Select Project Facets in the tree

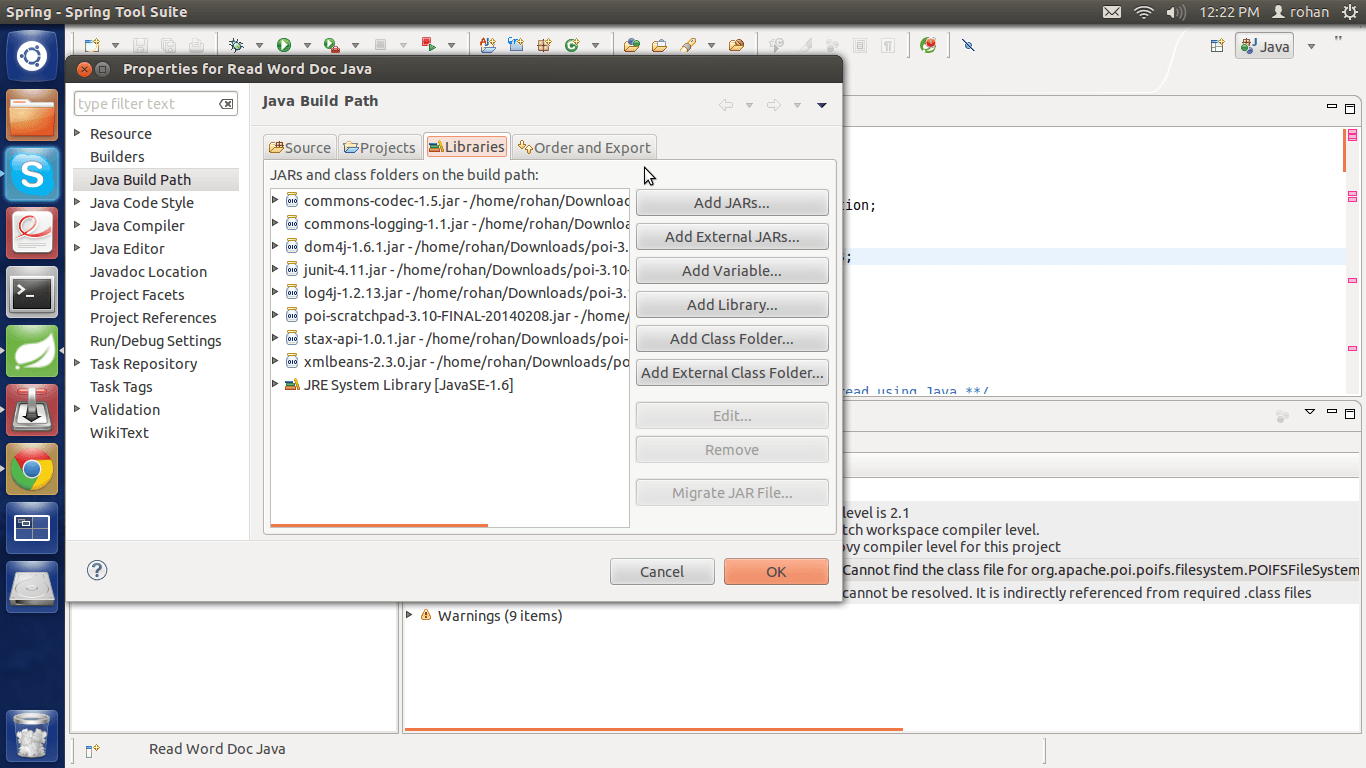pos(137,295)
